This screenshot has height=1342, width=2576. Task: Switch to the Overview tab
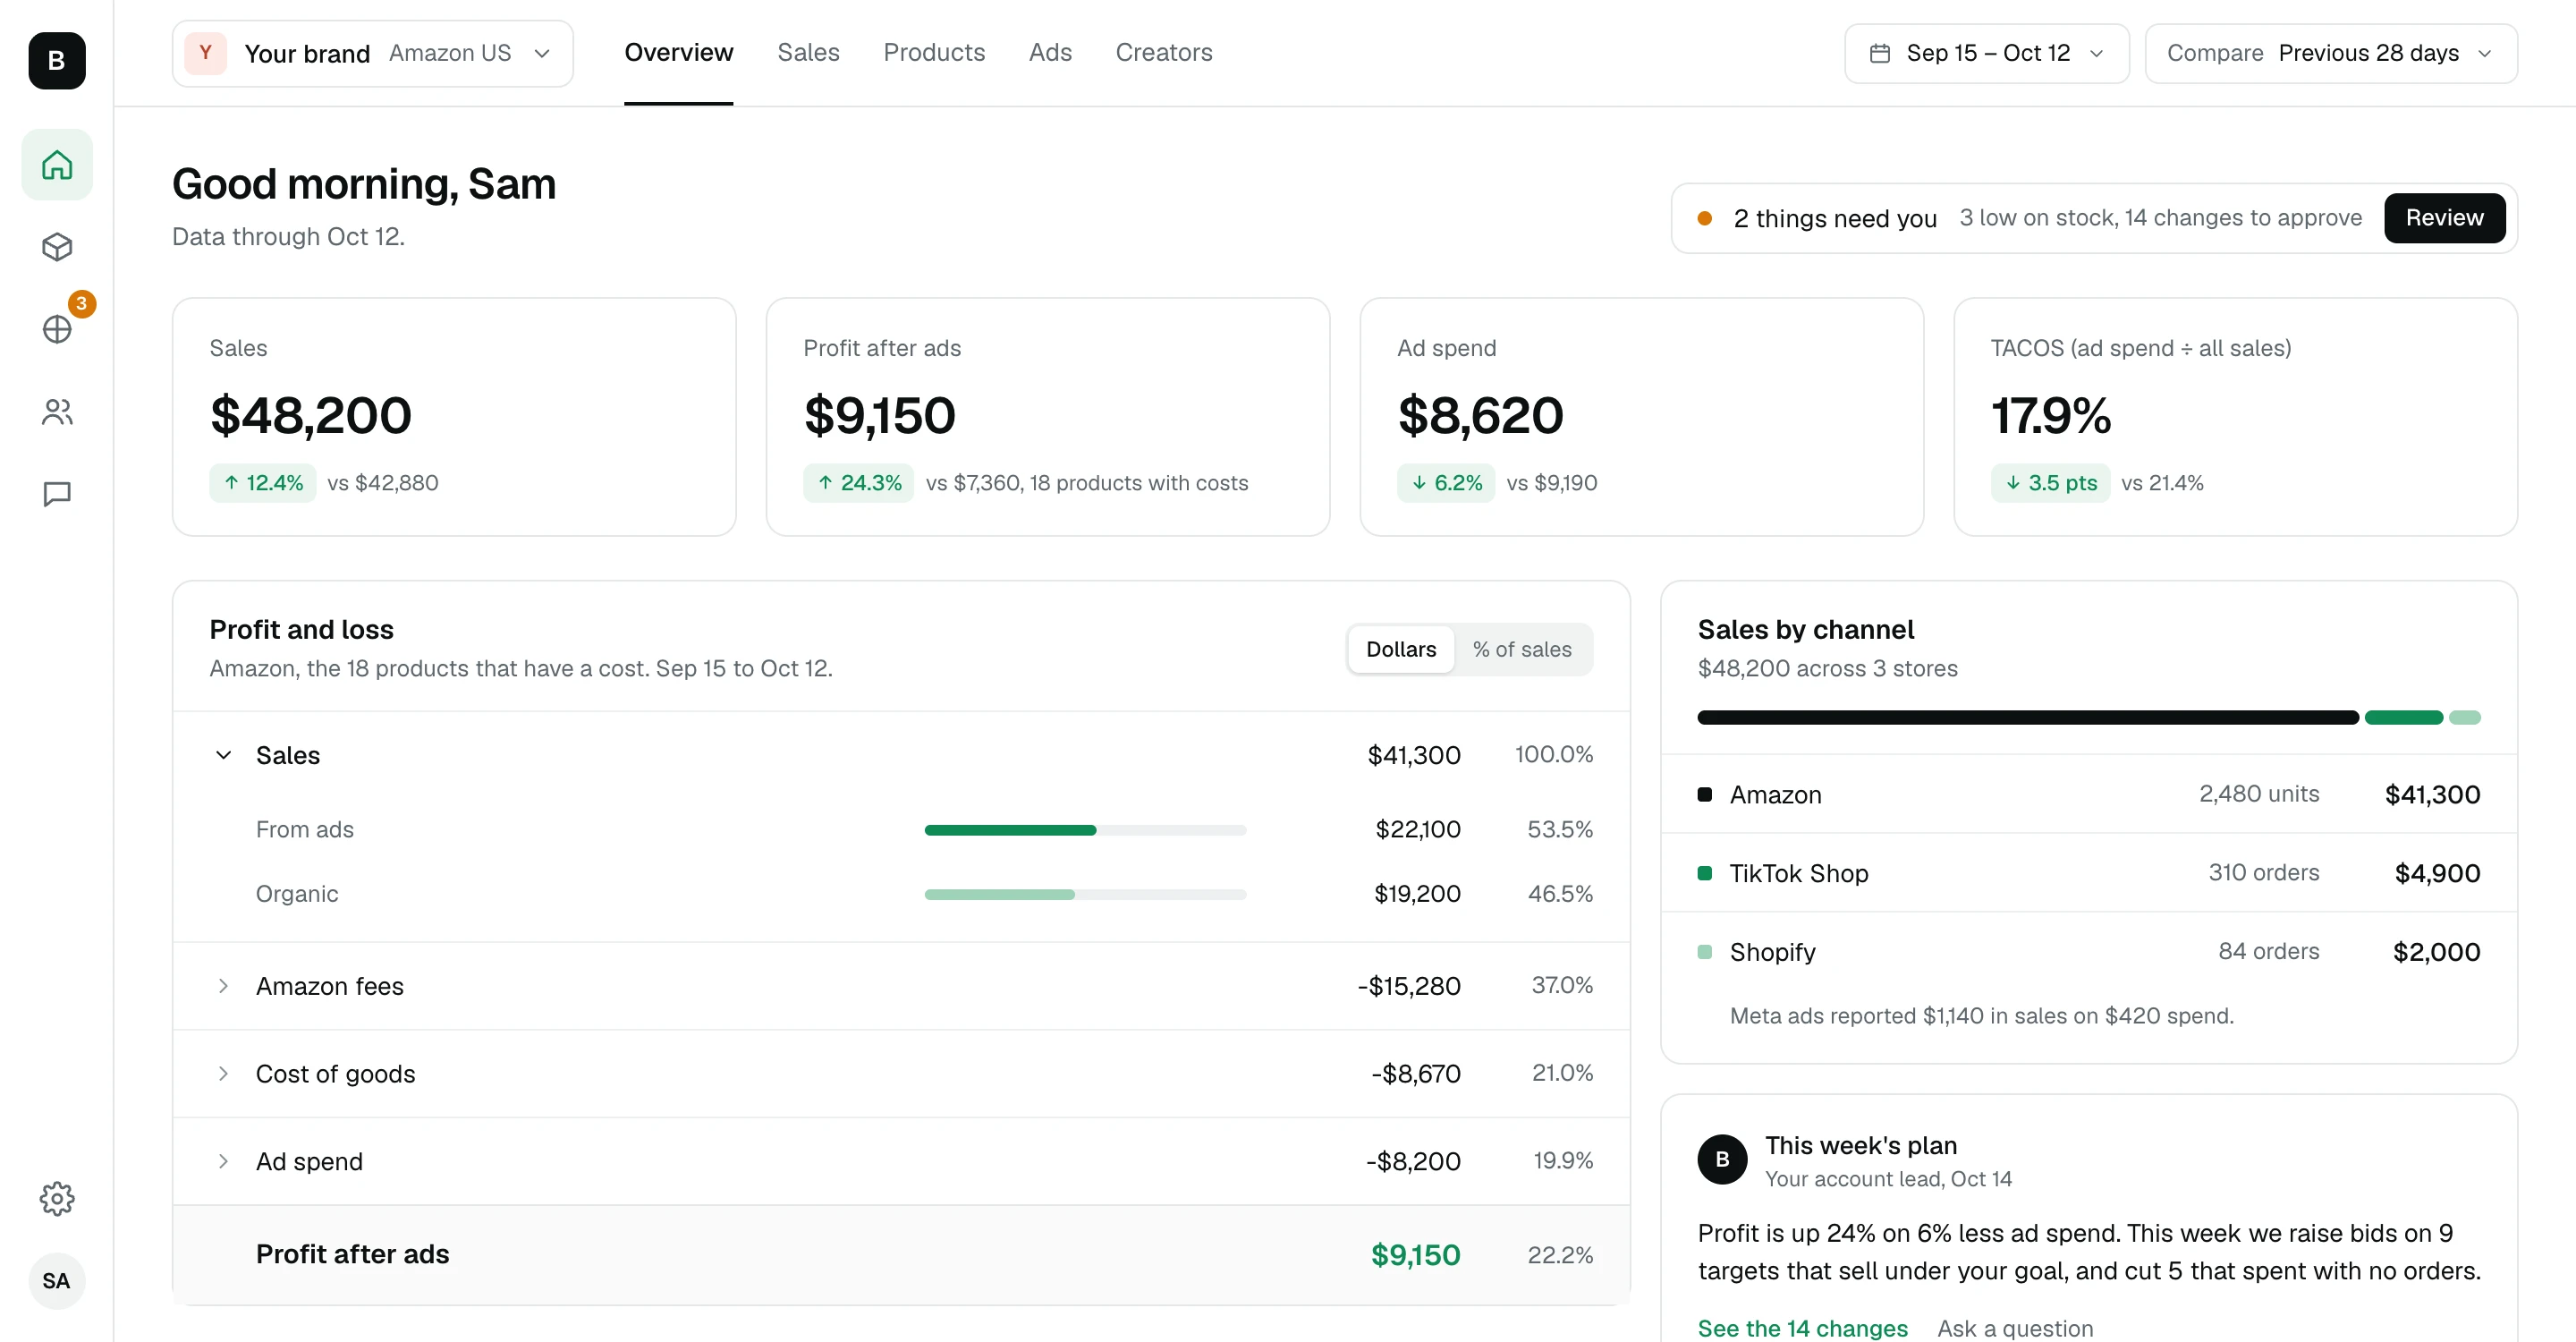[678, 53]
